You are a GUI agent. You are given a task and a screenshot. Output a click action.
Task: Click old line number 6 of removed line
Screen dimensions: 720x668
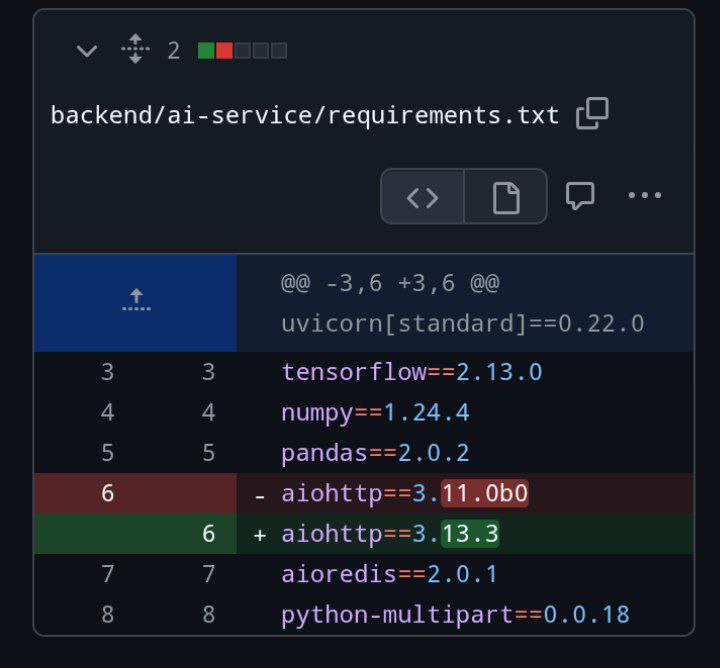pyautogui.click(x=107, y=494)
